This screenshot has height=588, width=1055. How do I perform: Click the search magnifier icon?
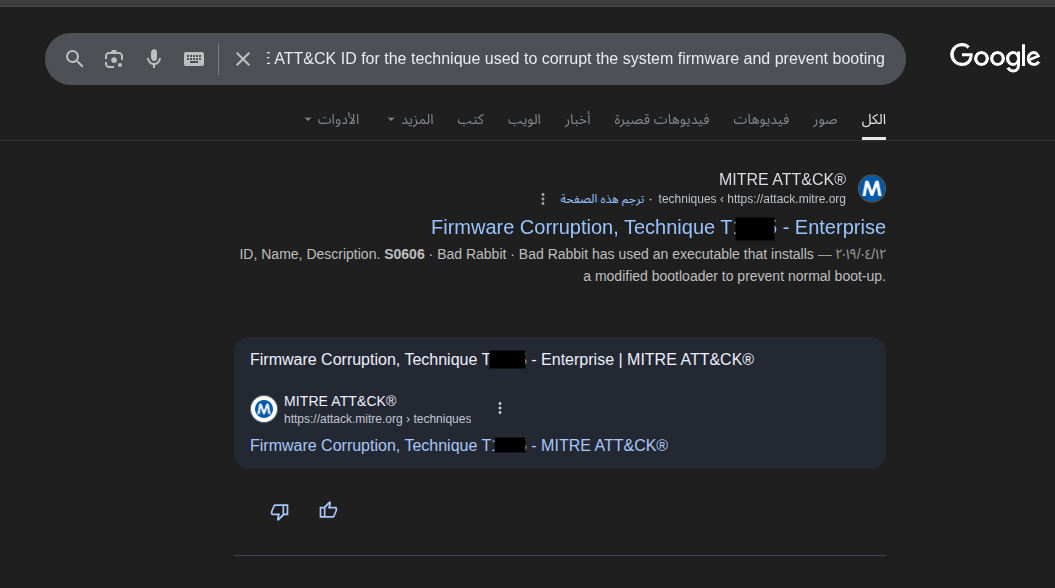pyautogui.click(x=75, y=59)
